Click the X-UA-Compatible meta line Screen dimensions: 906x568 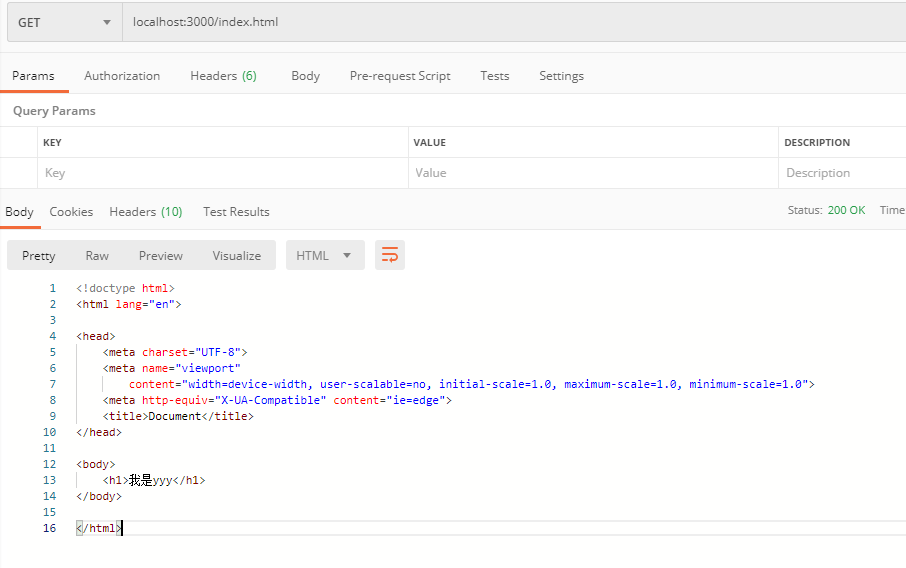pyautogui.click(x=277, y=400)
